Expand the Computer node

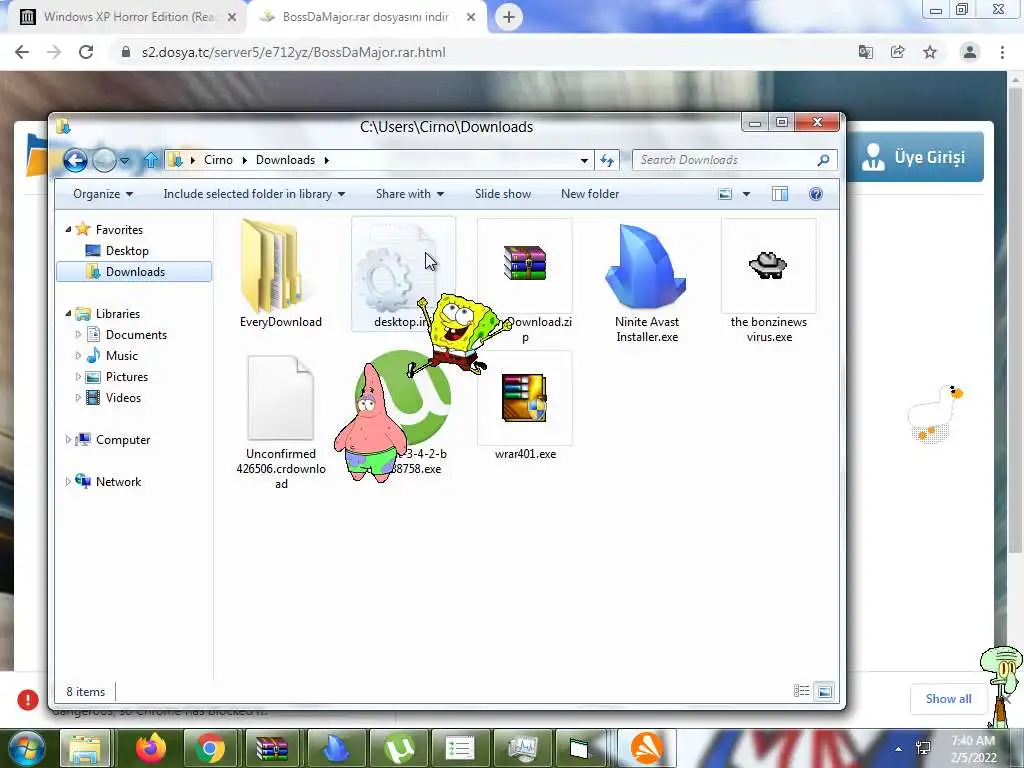coord(68,440)
